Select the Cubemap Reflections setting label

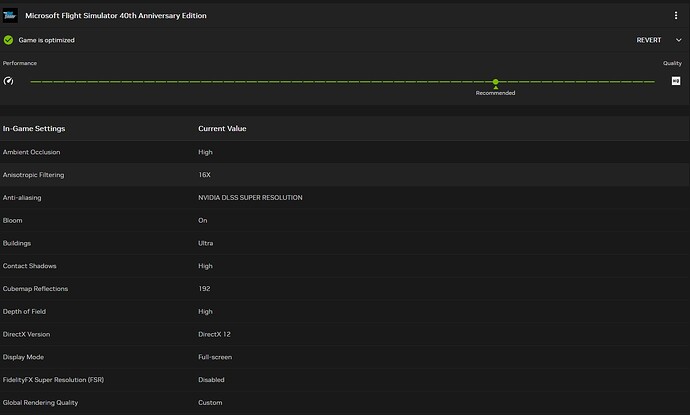pyautogui.click(x=35, y=289)
